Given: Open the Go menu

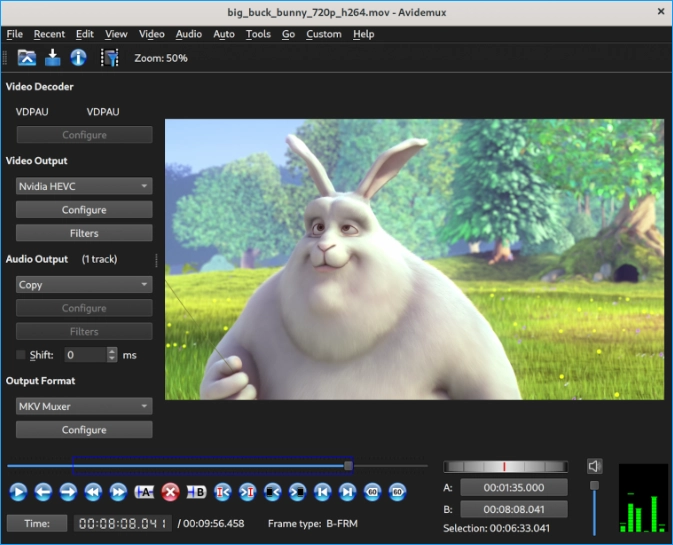Looking at the screenshot, I should pos(288,34).
